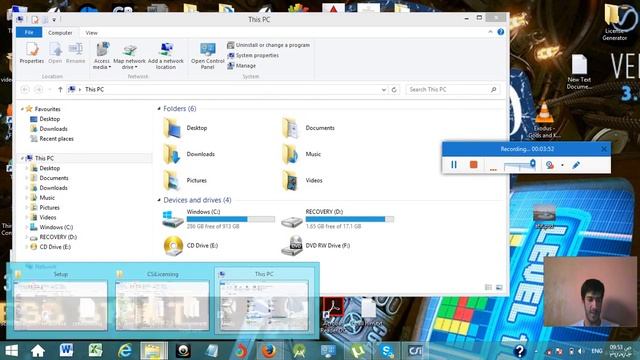
Task: Click the Refresh button beside address bar
Action: coord(394,90)
